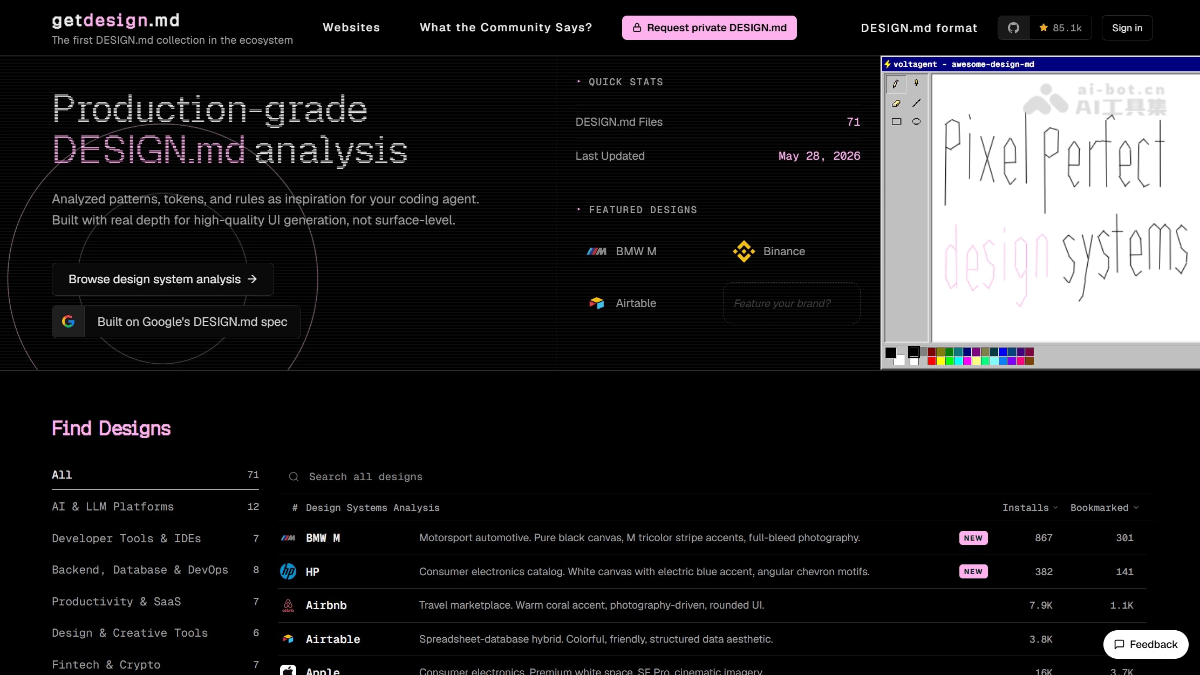
Task: Click Built on Google's DESIGN.md spec
Action: [x=176, y=321]
